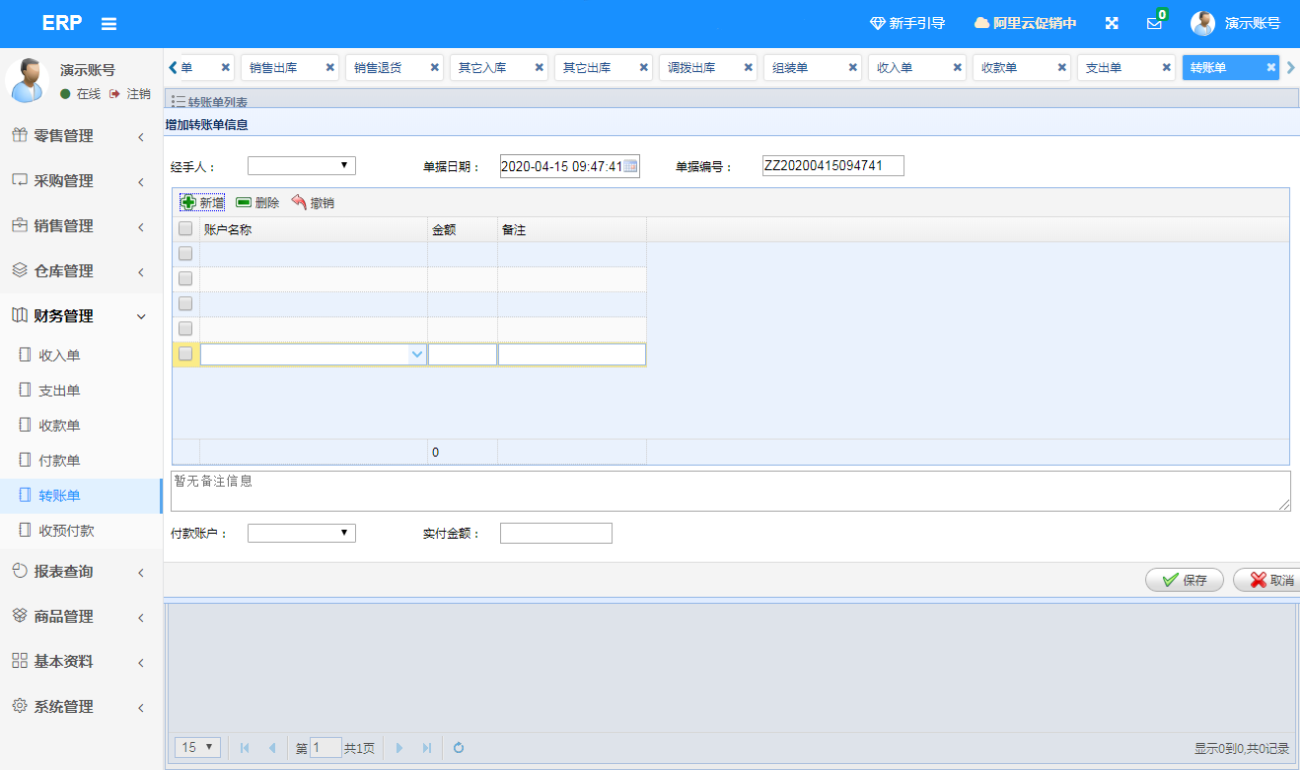1300x770 pixels.
Task: Switch to the 收款单 tab
Action: point(1010,68)
